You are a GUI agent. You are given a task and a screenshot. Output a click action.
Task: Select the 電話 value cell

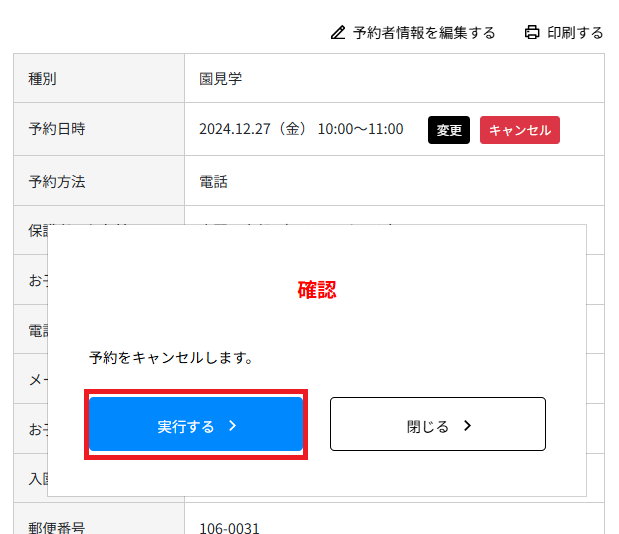click(214, 182)
